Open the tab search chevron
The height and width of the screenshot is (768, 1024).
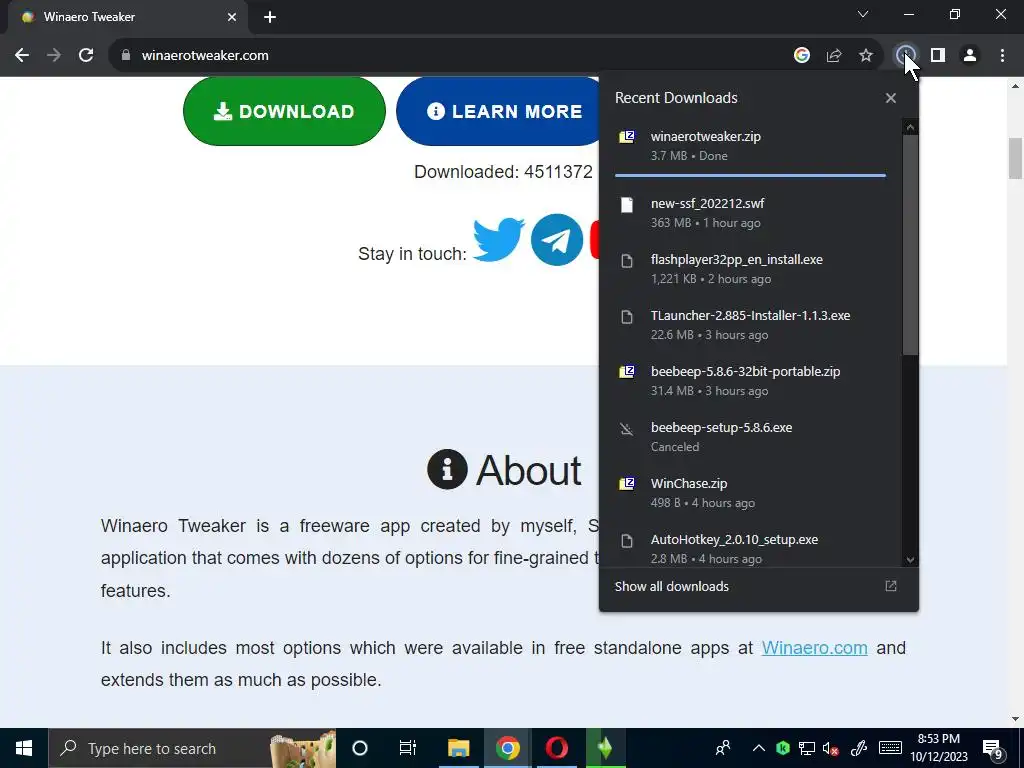[863, 14]
